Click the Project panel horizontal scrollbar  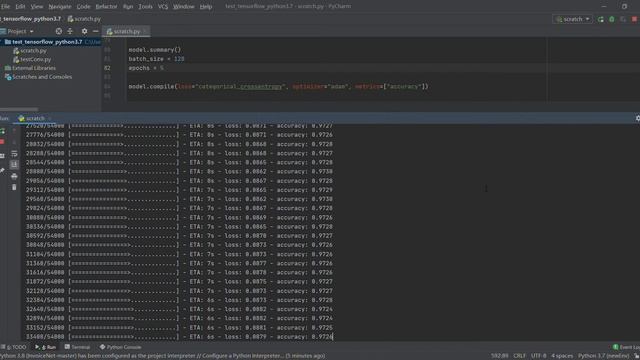click(19, 110)
